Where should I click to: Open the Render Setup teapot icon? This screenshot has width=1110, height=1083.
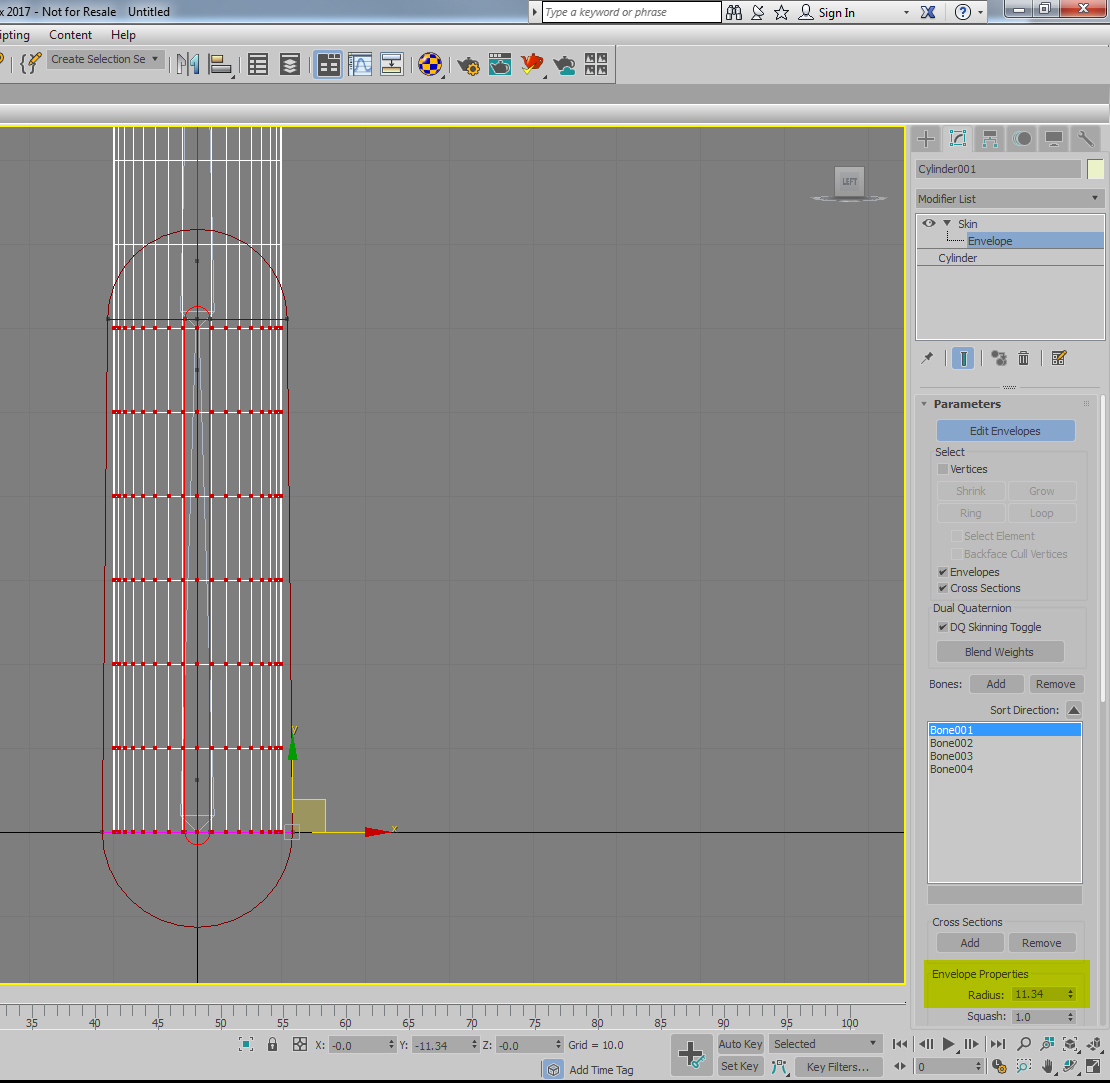click(467, 65)
